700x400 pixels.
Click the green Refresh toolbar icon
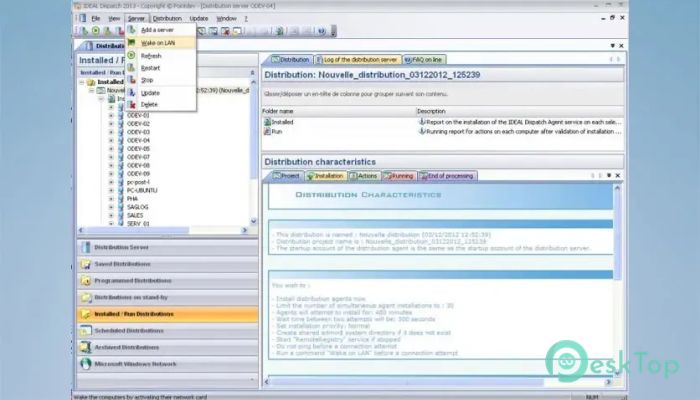(x=96, y=31)
